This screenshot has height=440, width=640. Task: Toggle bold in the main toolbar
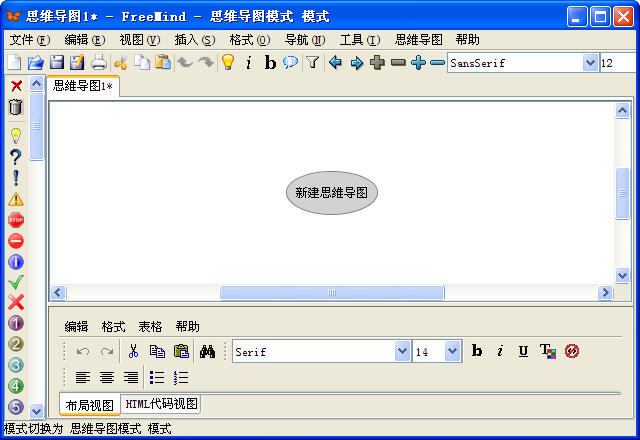(270, 62)
